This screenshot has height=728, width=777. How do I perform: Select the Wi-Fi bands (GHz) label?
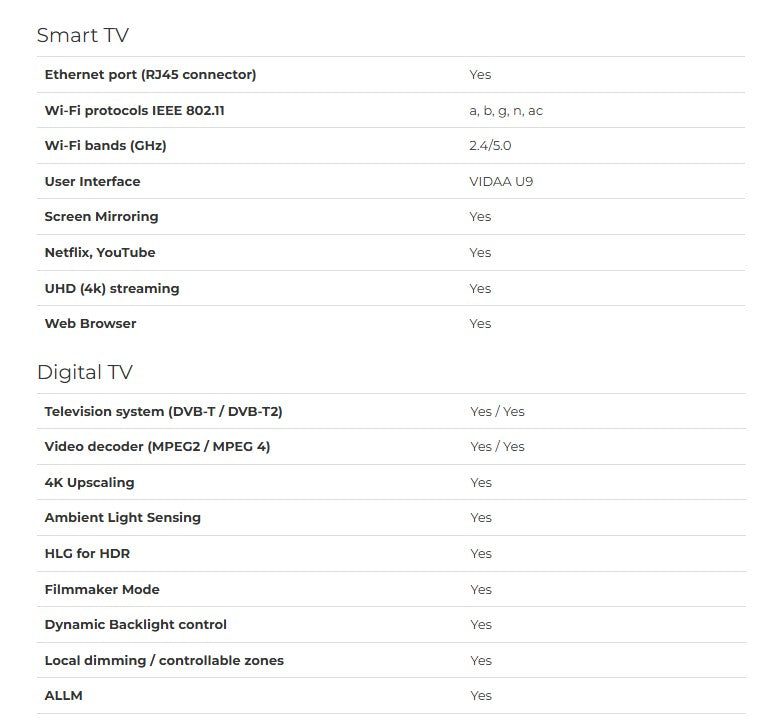click(x=106, y=146)
